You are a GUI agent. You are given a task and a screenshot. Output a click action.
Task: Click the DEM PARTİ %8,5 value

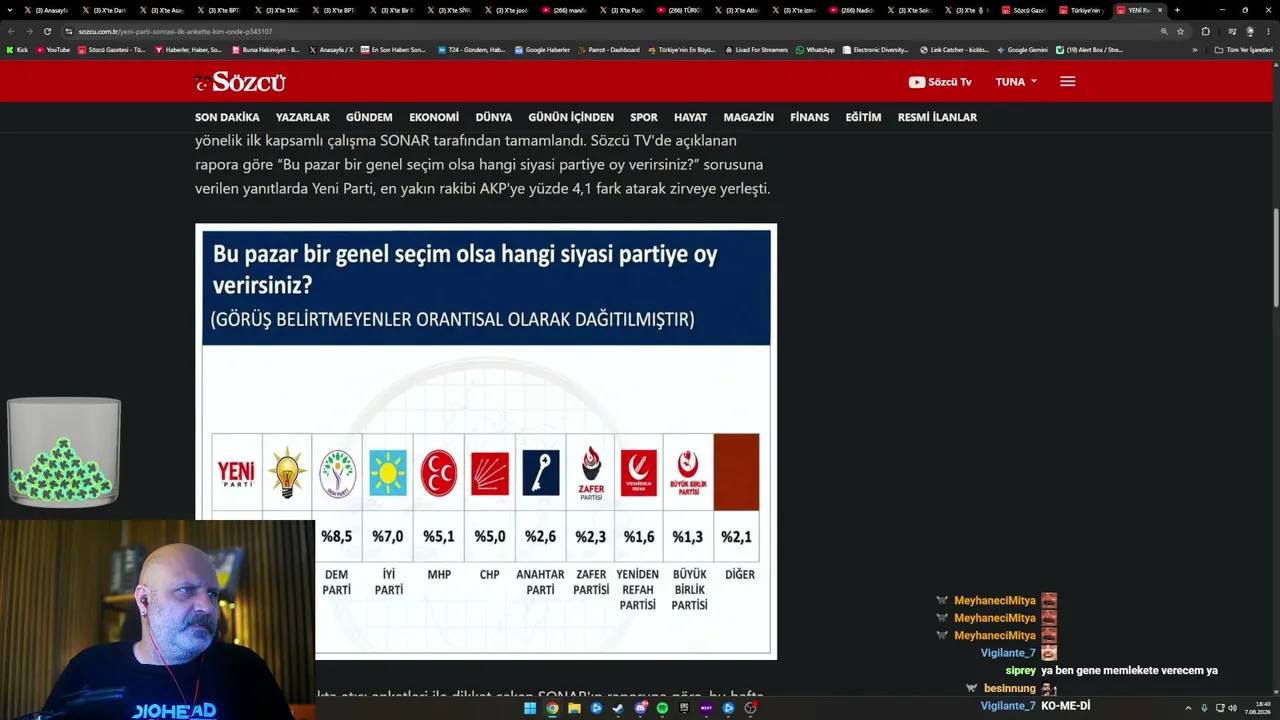336,537
